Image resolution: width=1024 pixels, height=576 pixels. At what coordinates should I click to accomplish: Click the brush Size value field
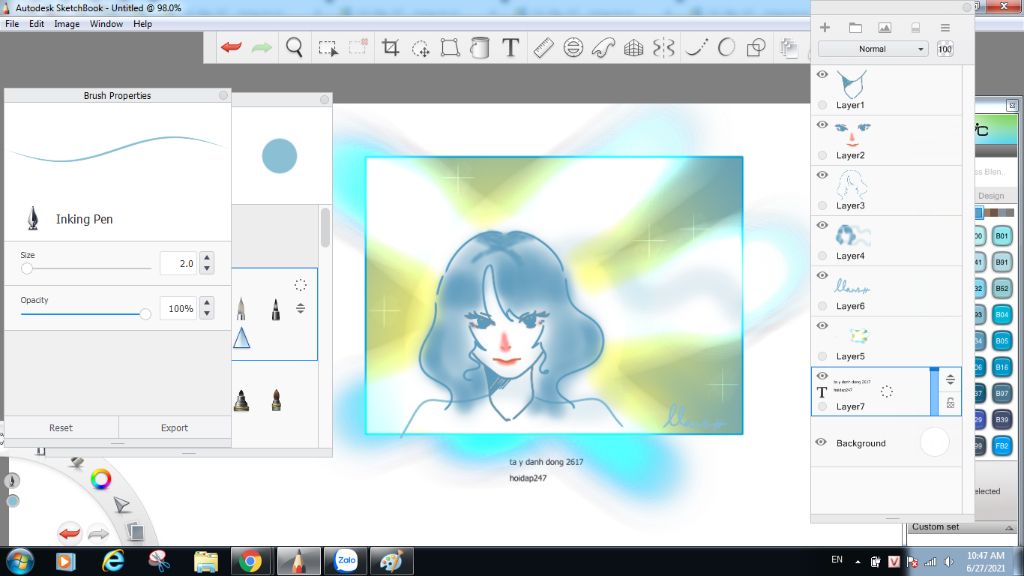pos(178,263)
